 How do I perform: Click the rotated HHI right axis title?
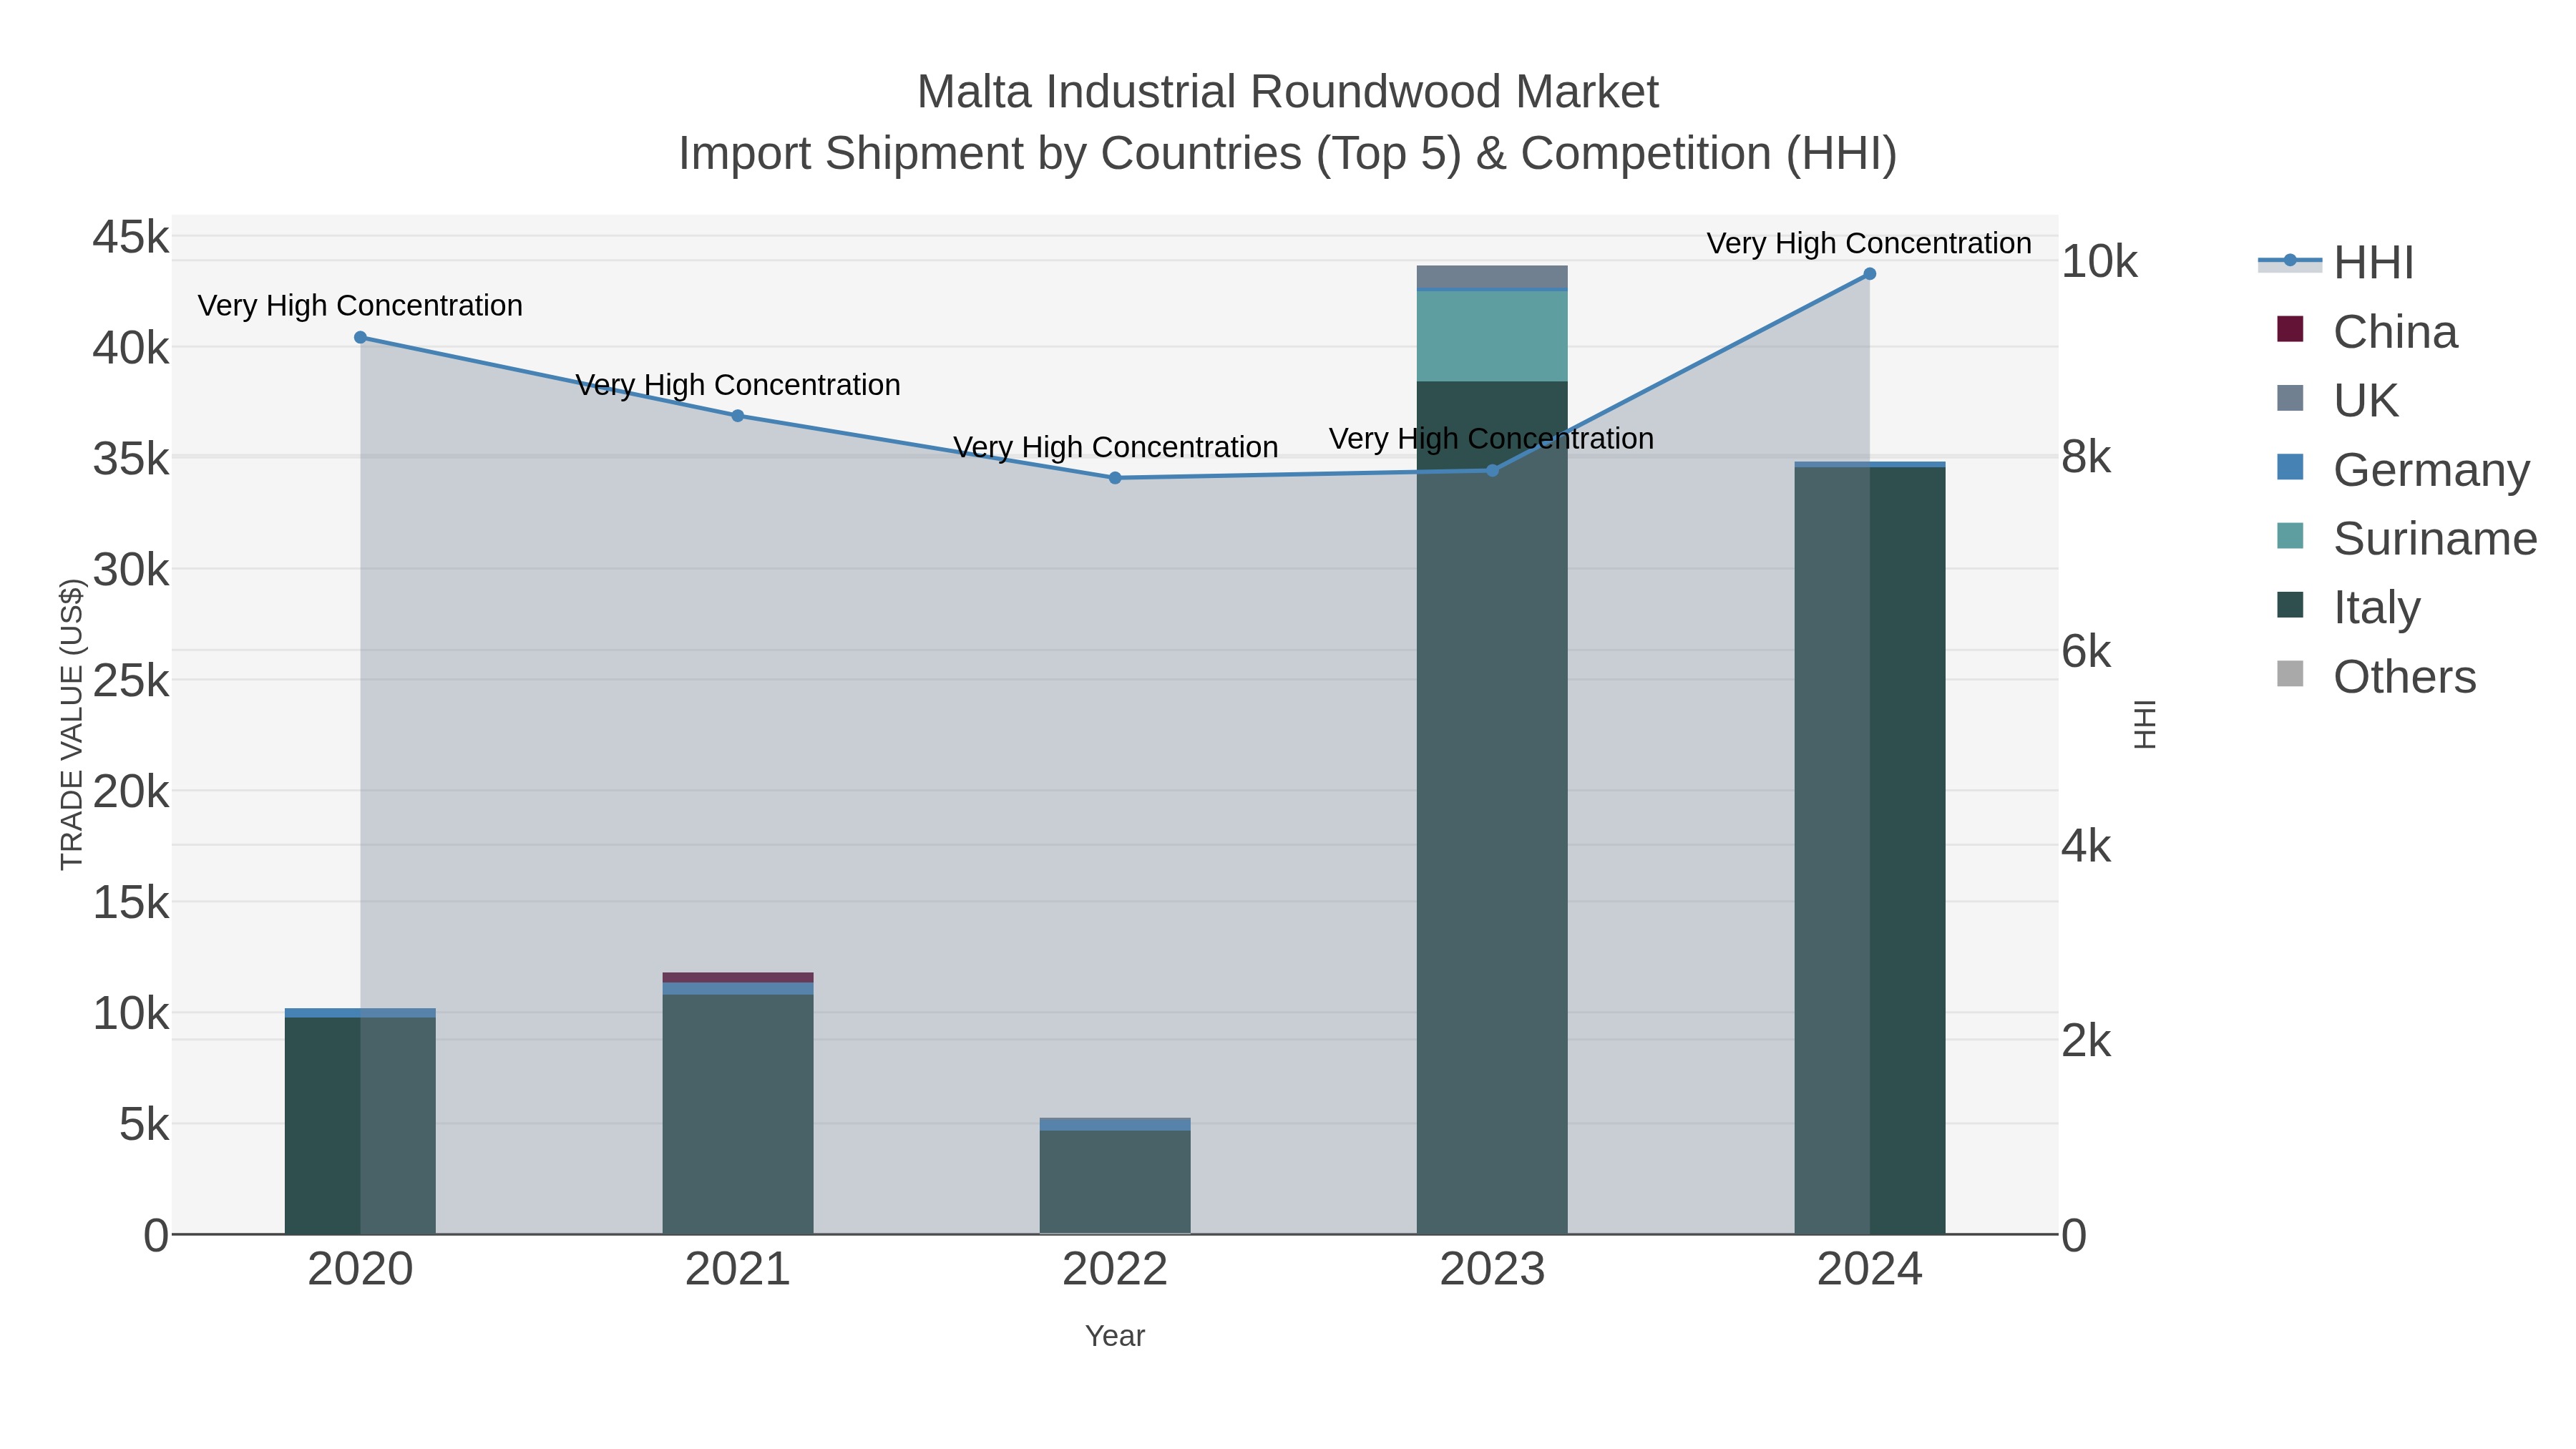[x=2145, y=725]
